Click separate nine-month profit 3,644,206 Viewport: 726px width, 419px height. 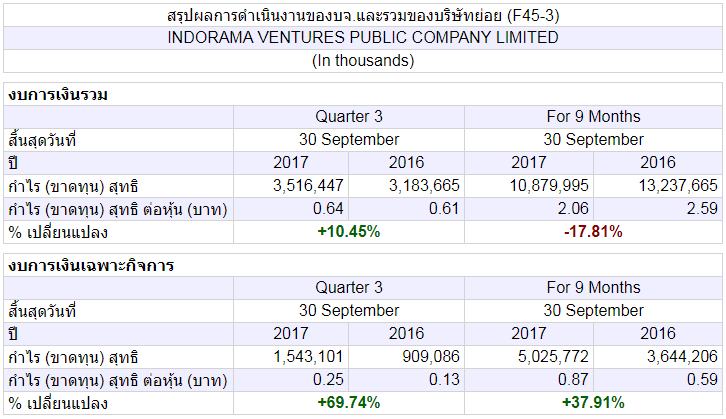pyautogui.click(x=682, y=356)
